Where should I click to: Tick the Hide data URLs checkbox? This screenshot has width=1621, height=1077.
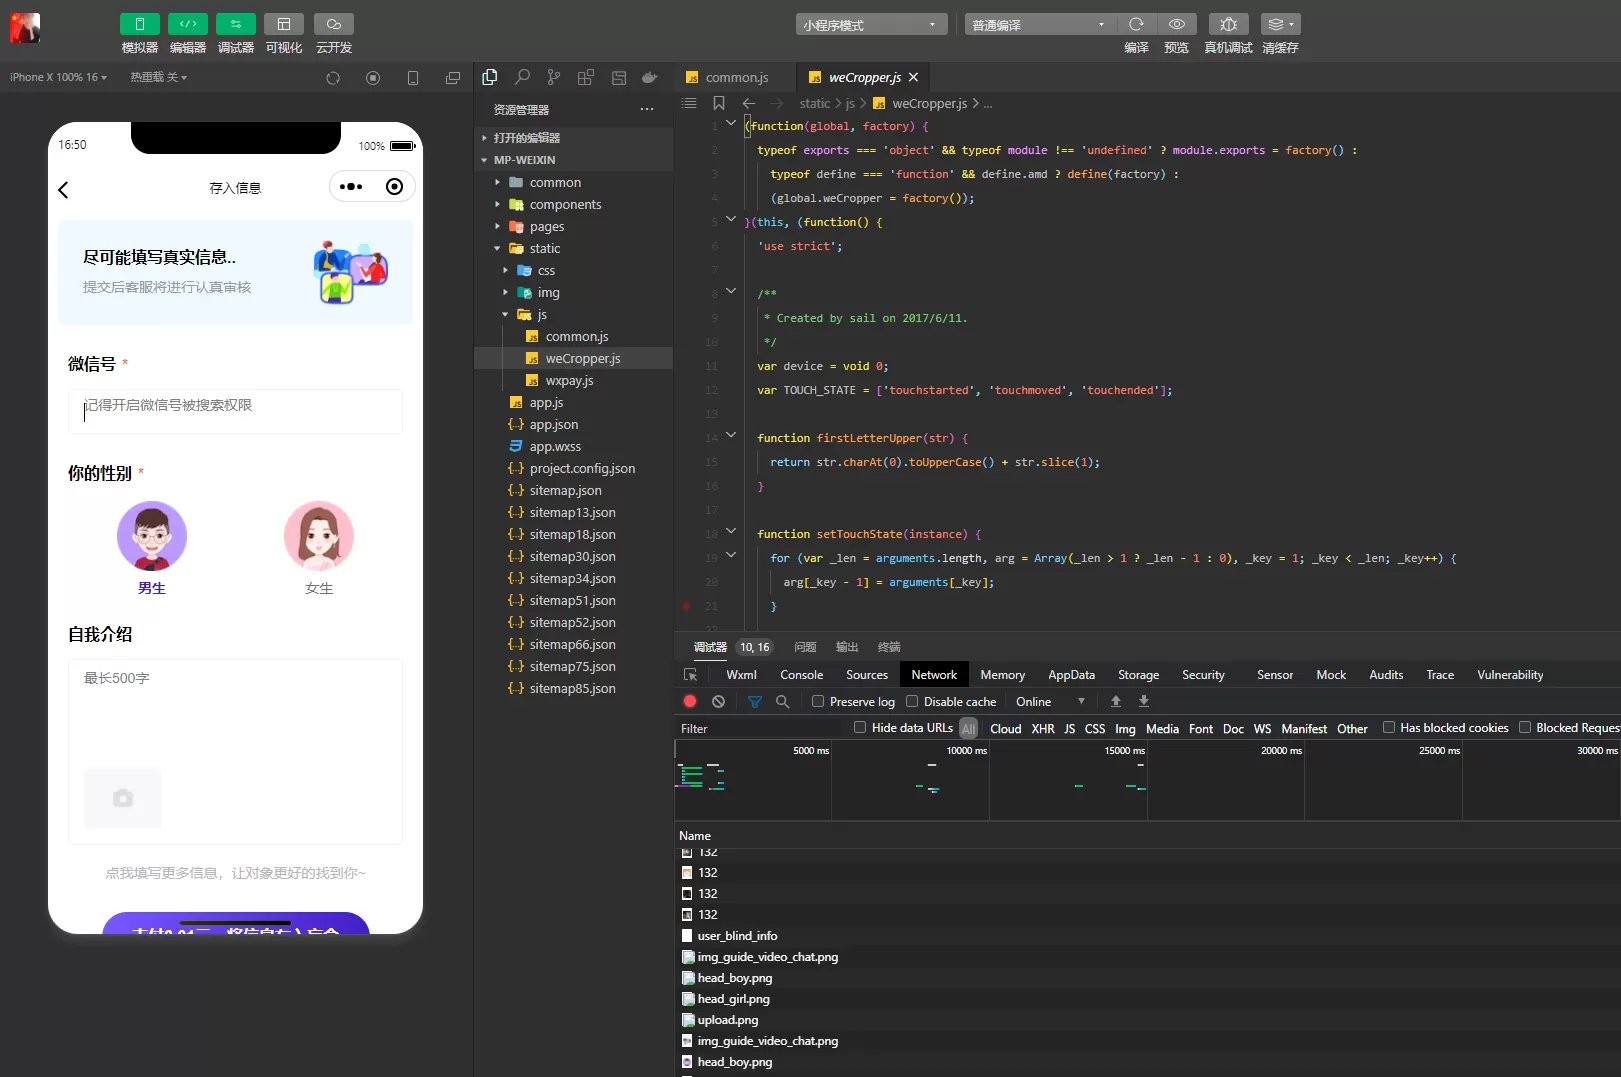click(x=860, y=728)
